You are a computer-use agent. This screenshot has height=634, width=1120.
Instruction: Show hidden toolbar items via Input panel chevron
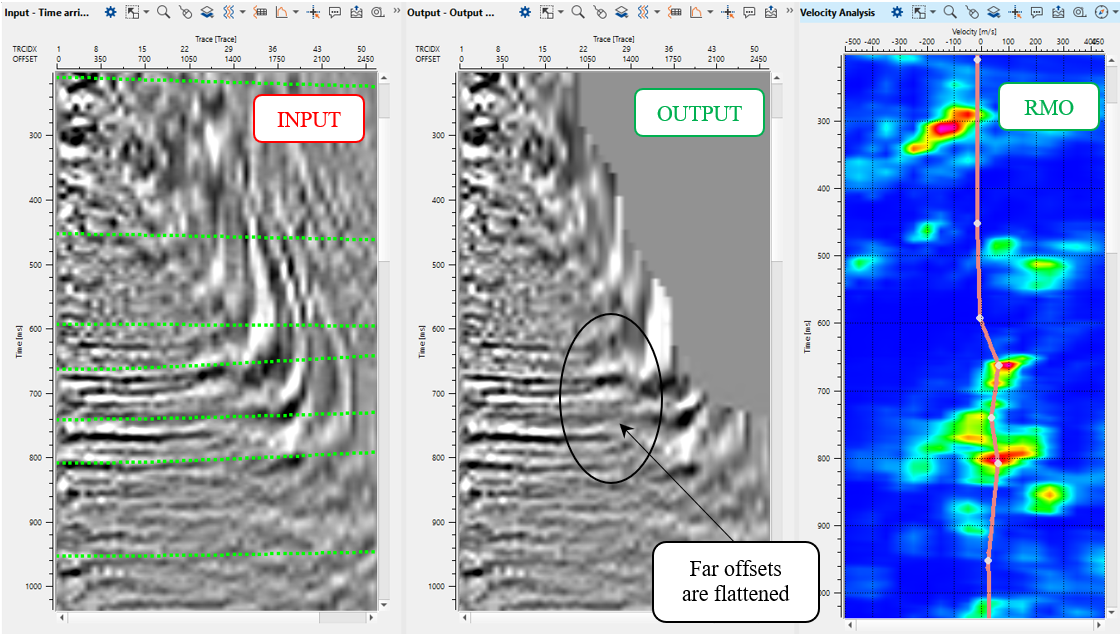pyautogui.click(x=396, y=13)
